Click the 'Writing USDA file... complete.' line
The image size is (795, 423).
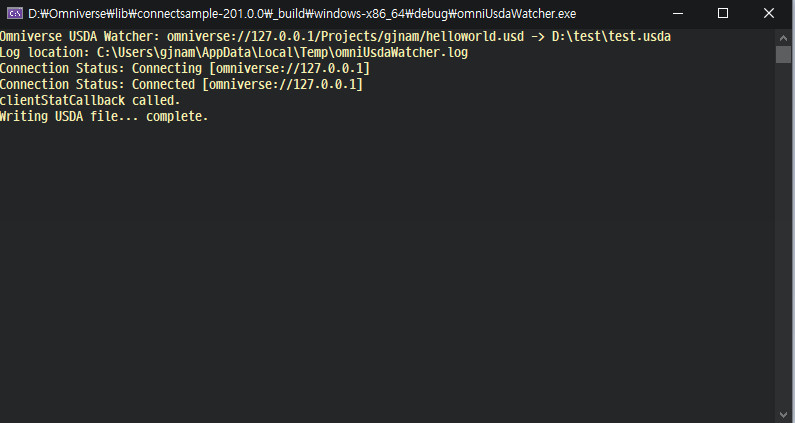pyautogui.click(x=104, y=116)
